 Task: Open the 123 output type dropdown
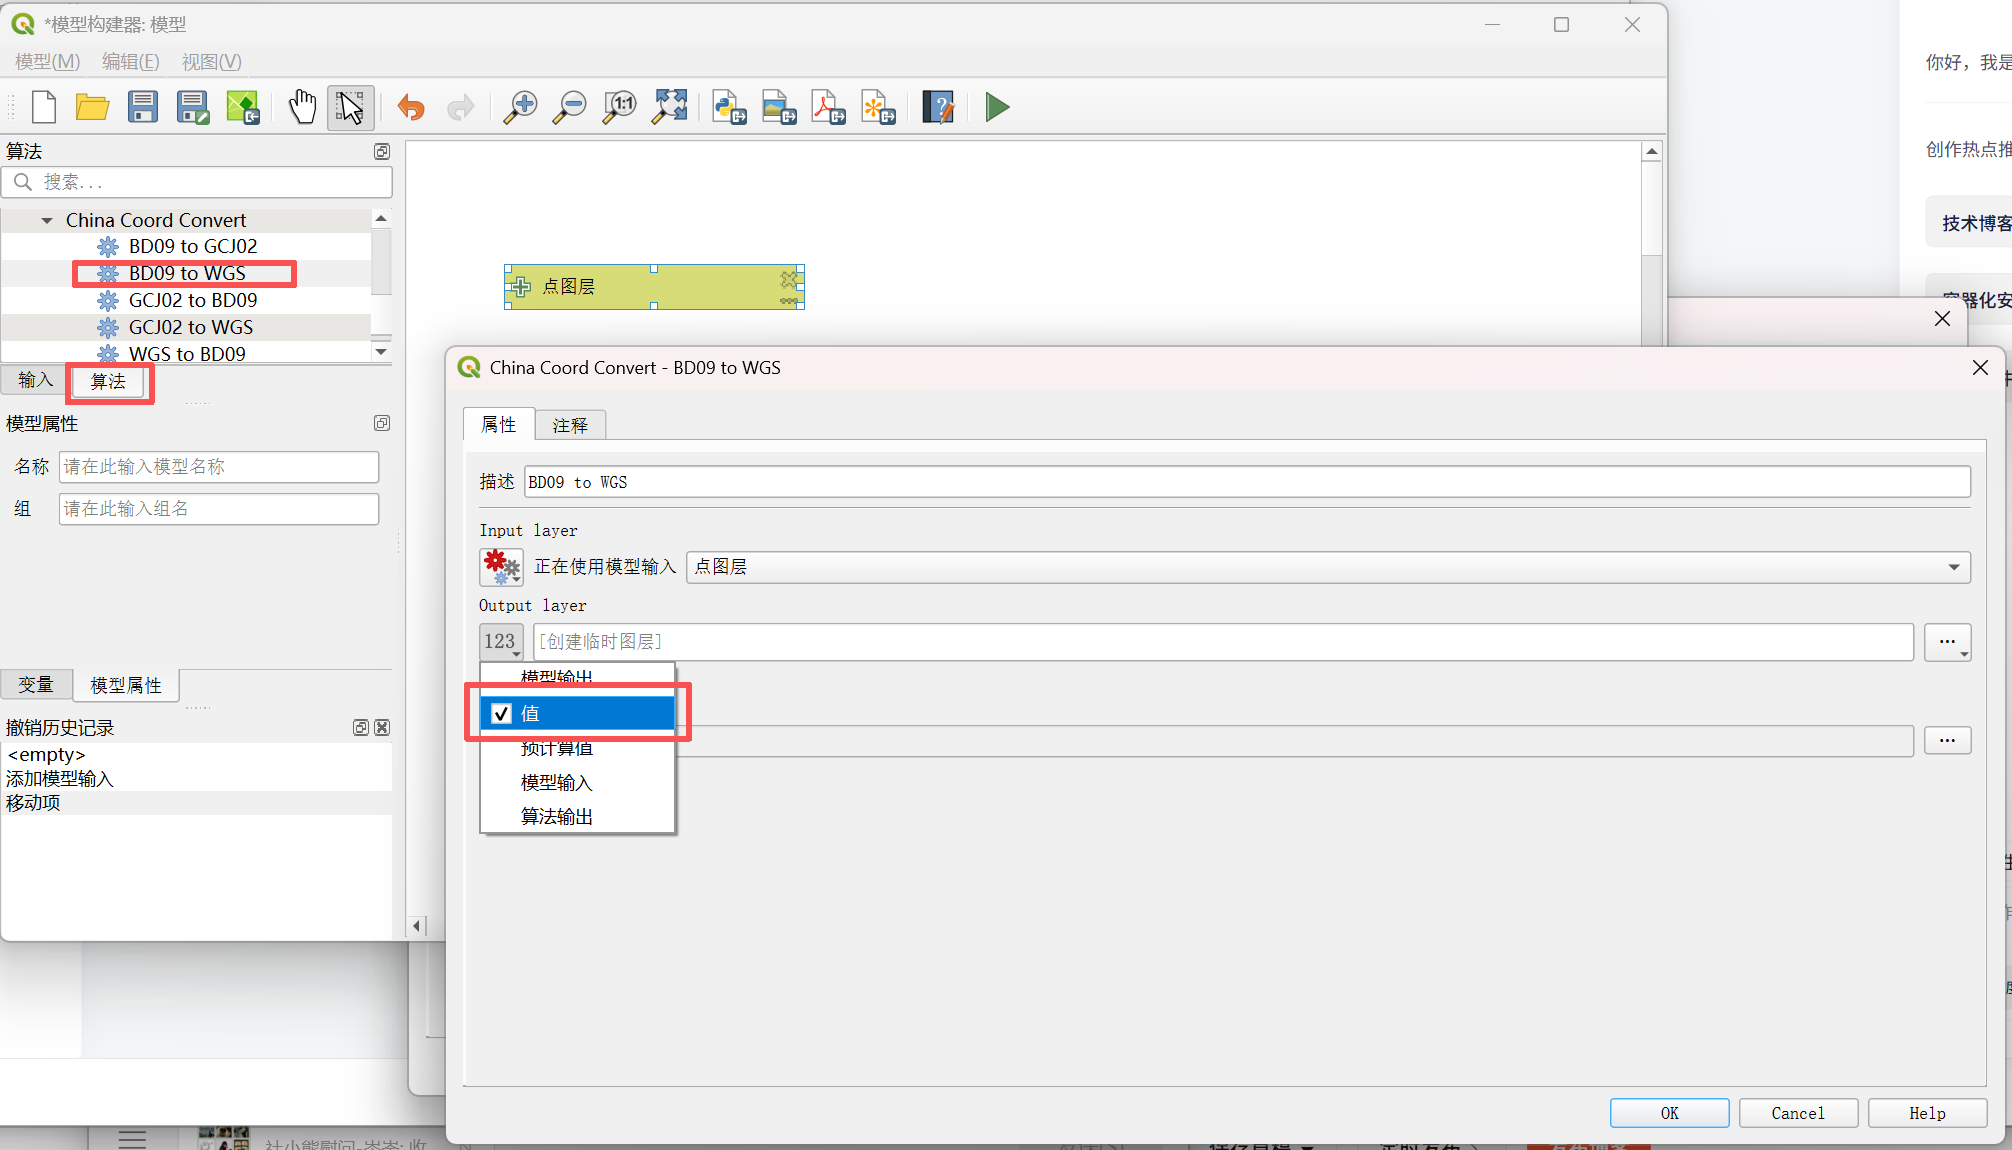pyautogui.click(x=501, y=642)
